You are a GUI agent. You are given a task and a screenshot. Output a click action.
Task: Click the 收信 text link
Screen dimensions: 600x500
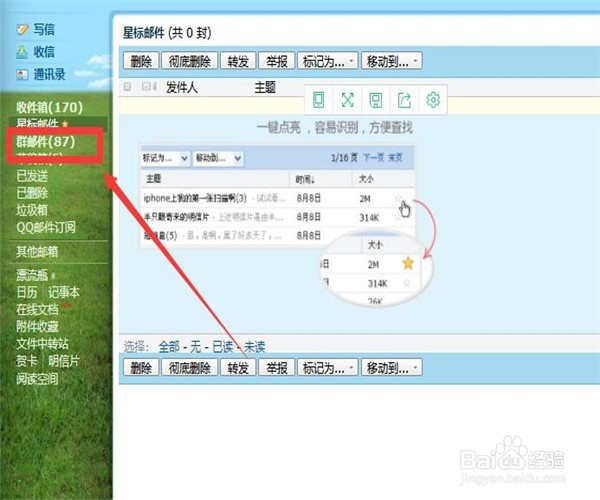click(44, 52)
